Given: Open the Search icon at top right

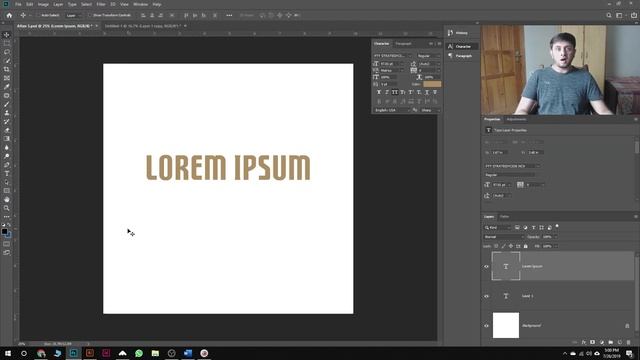Looking at the screenshot, I should 609,15.
